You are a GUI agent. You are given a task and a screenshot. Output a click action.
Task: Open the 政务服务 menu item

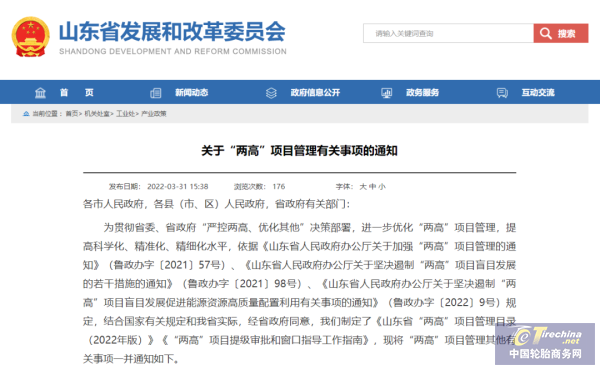pos(422,93)
